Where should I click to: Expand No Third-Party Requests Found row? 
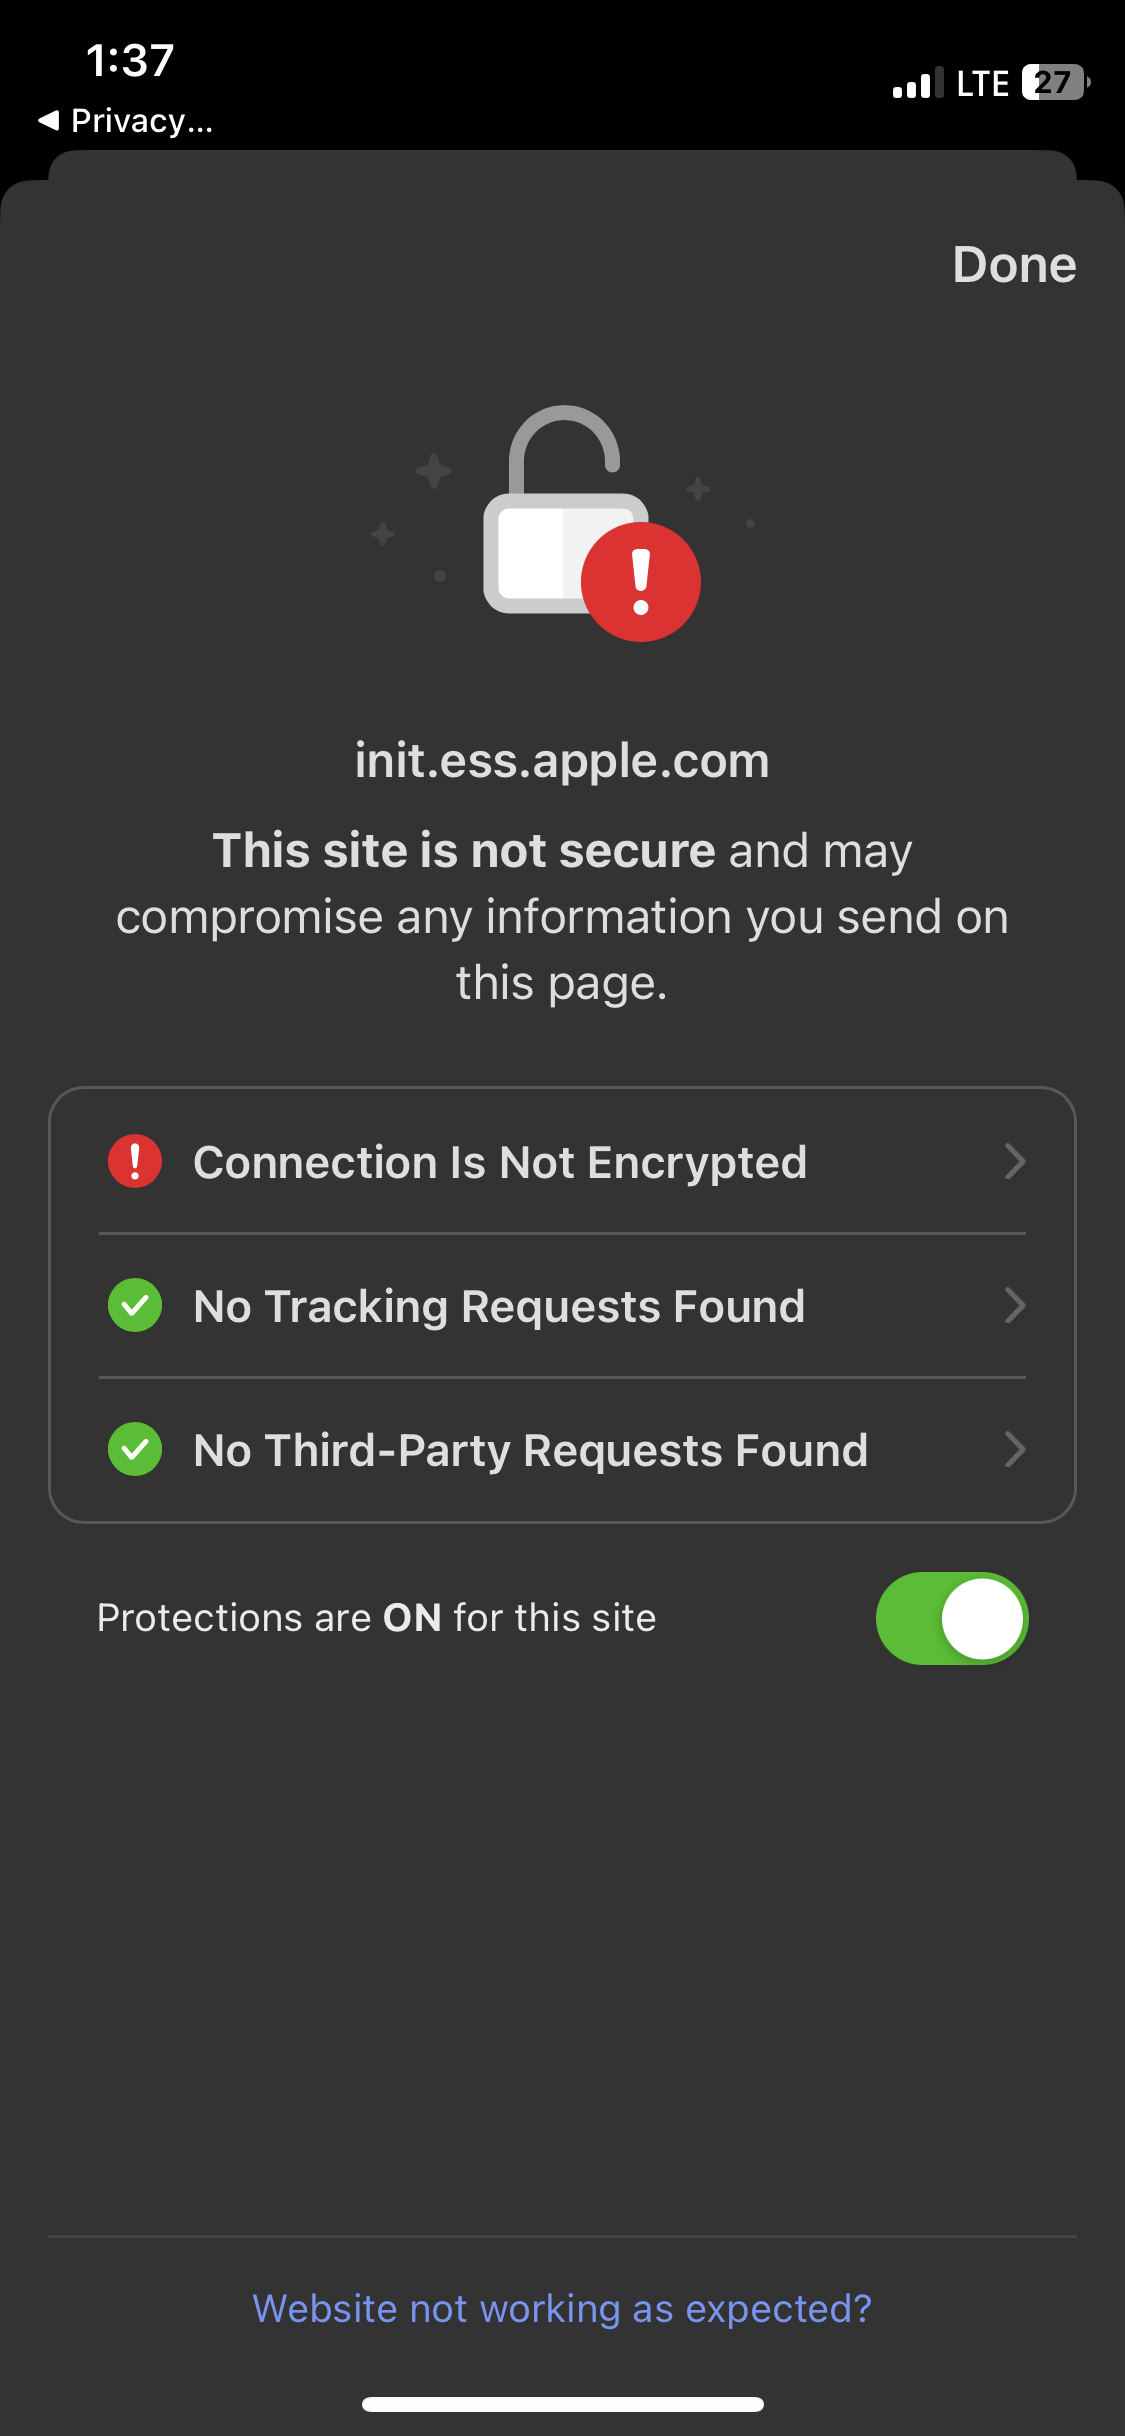click(x=563, y=1449)
